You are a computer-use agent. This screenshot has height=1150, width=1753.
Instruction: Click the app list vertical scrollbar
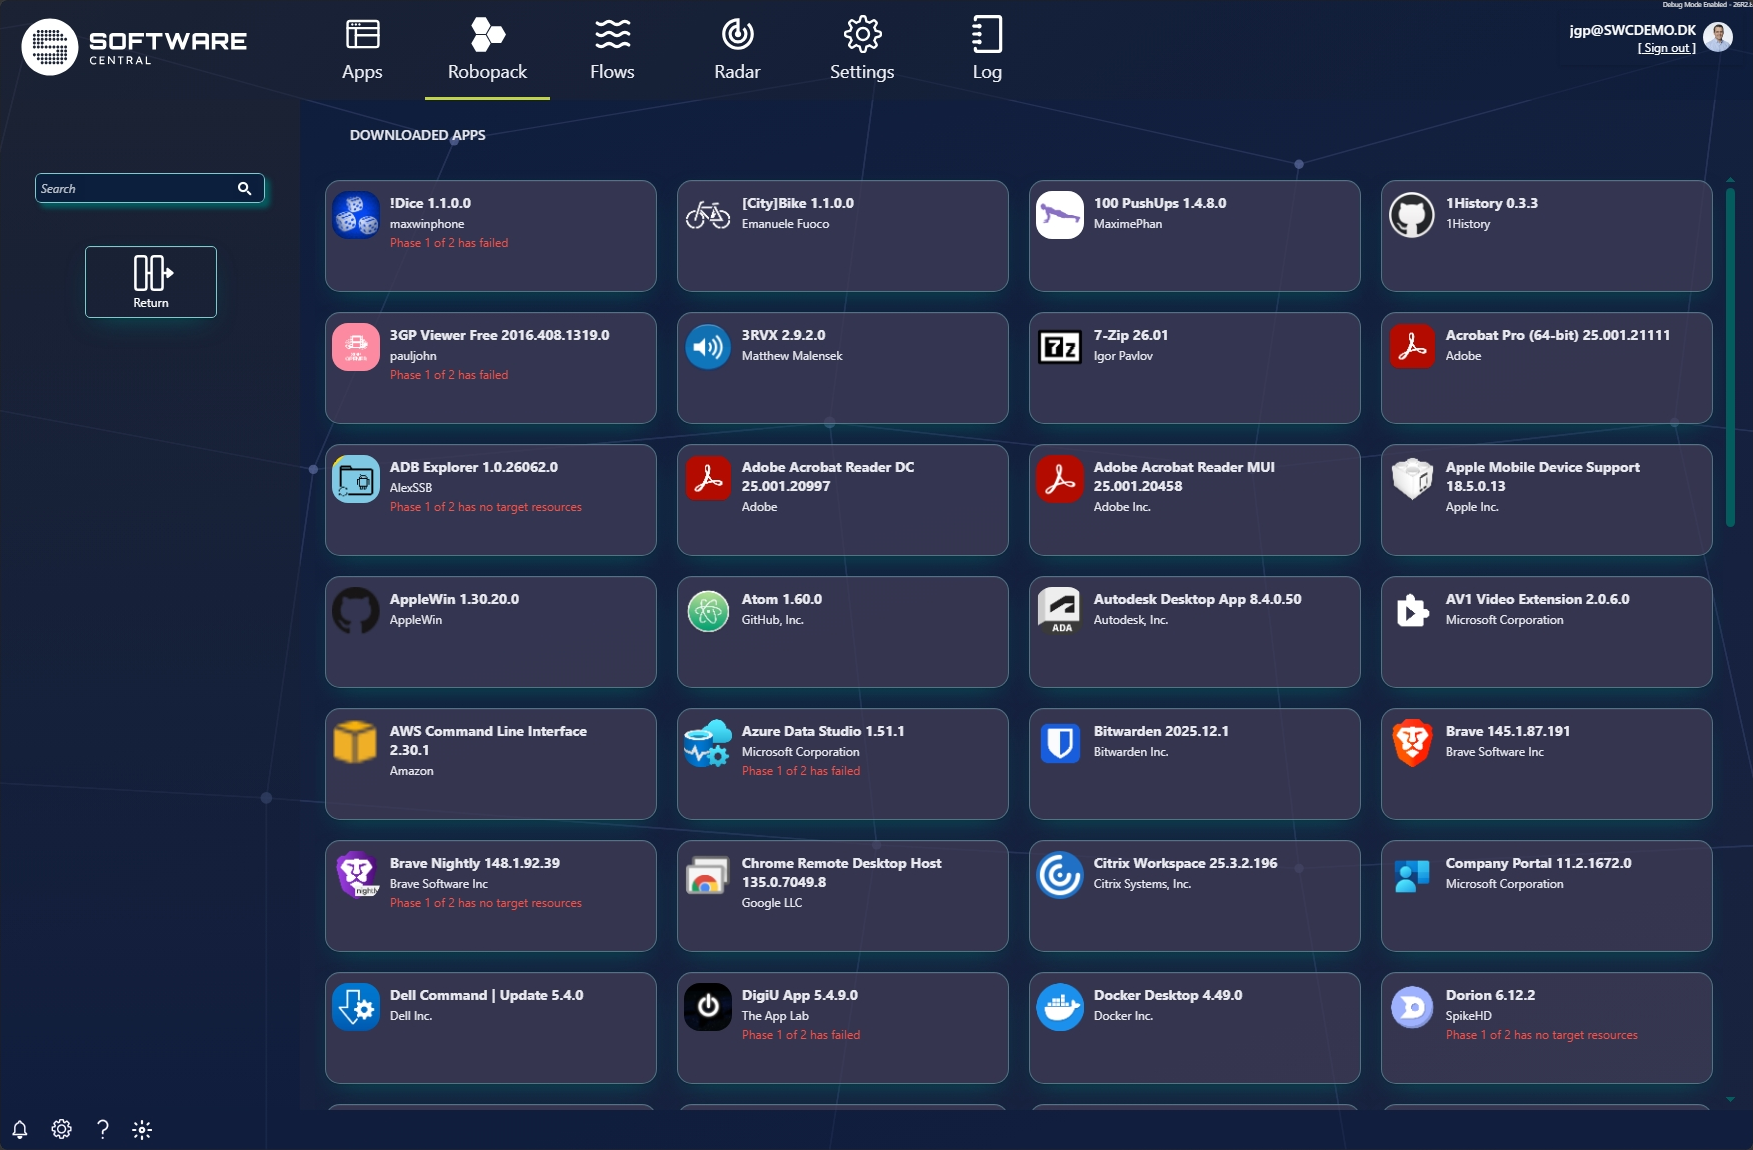coord(1730,357)
